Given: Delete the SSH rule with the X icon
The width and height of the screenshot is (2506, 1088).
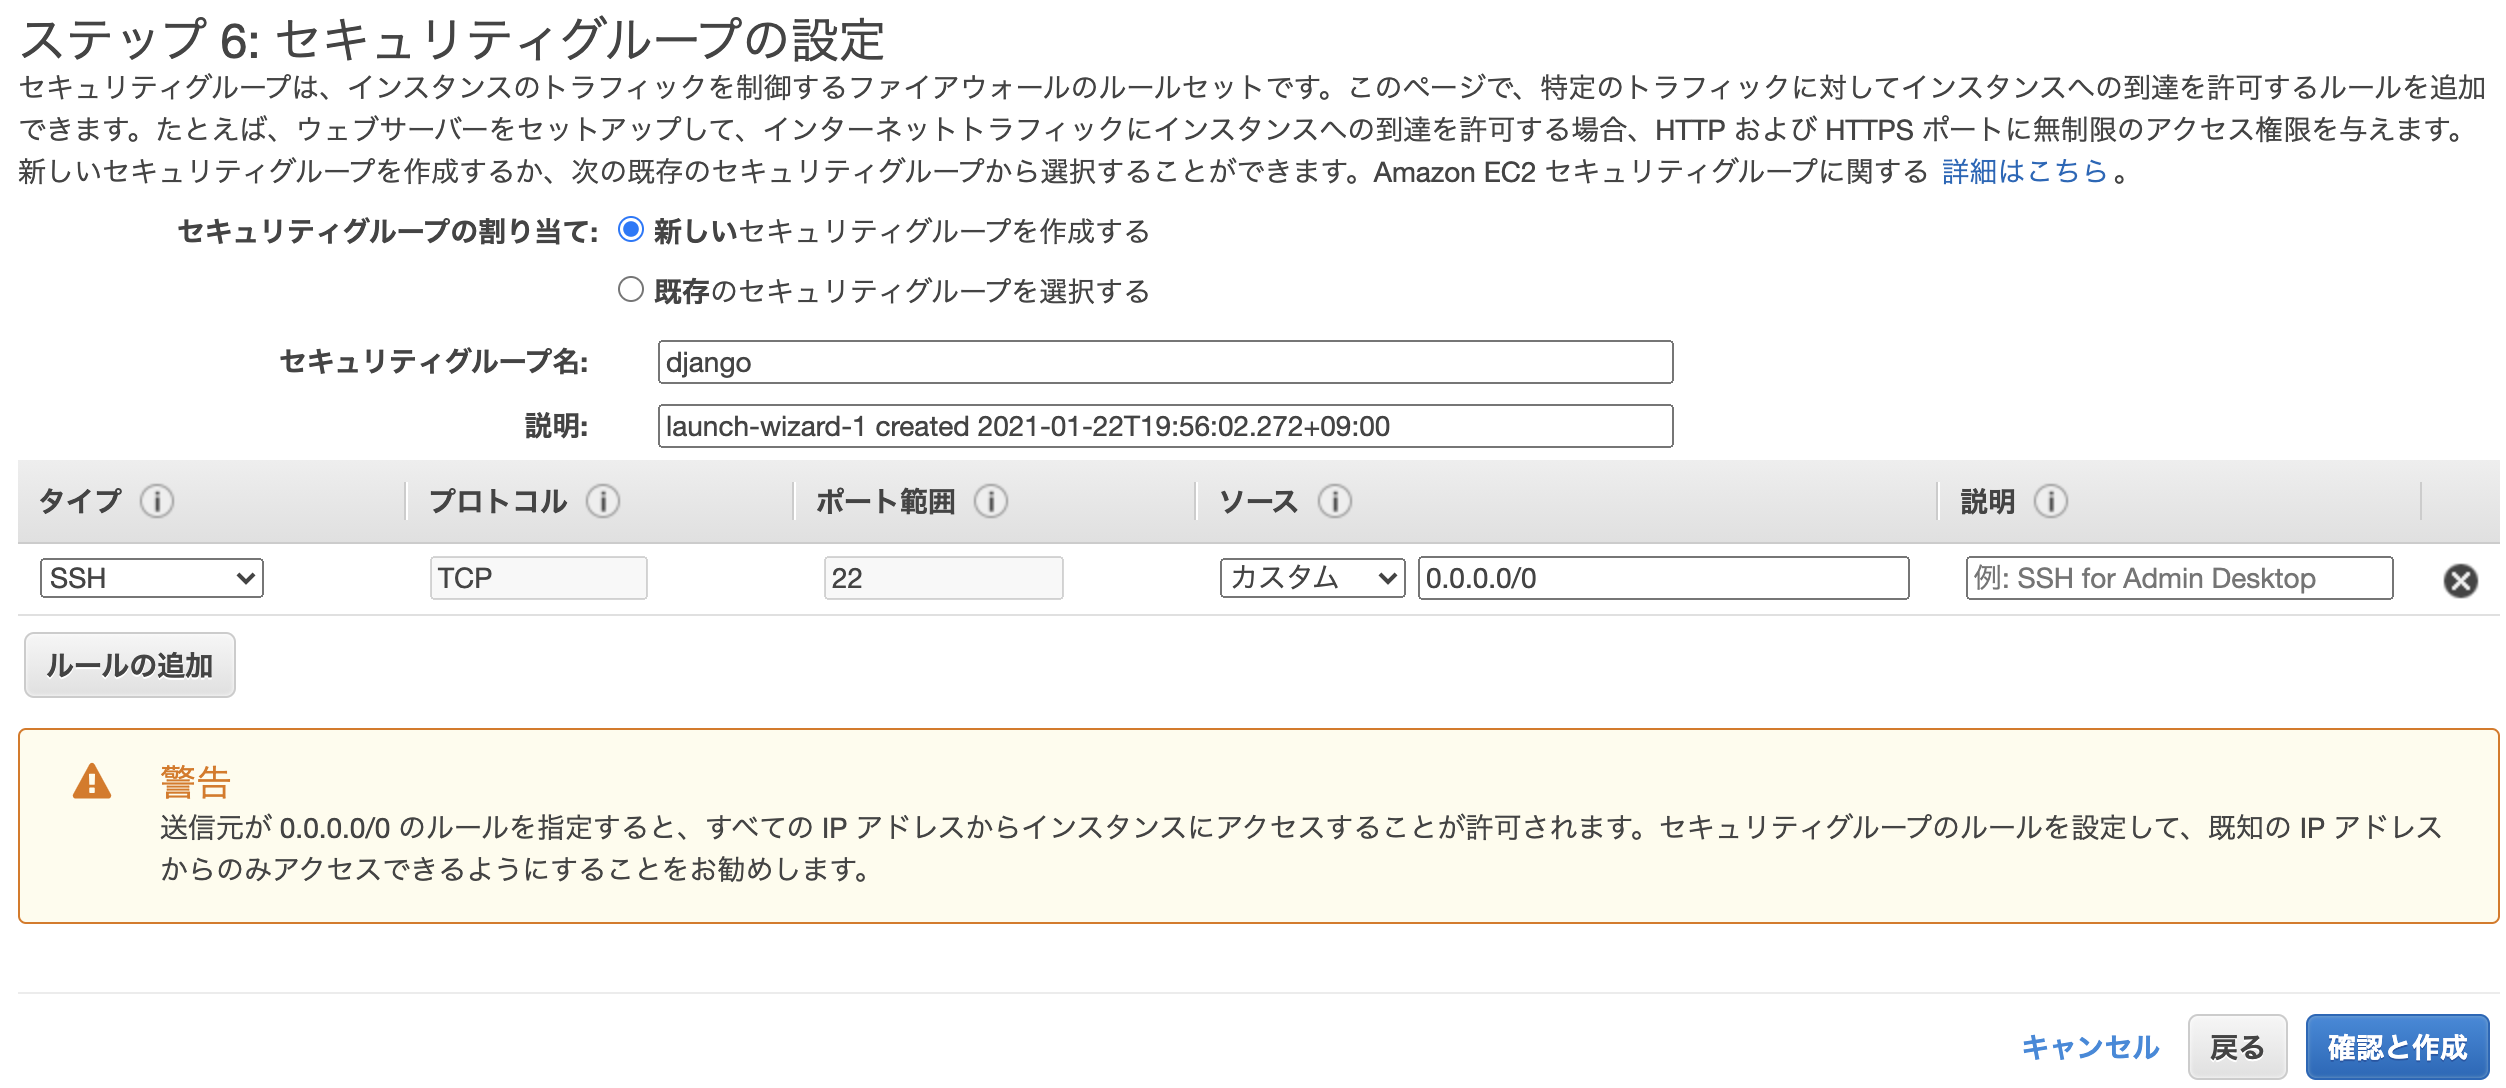Looking at the screenshot, I should pos(2461,577).
